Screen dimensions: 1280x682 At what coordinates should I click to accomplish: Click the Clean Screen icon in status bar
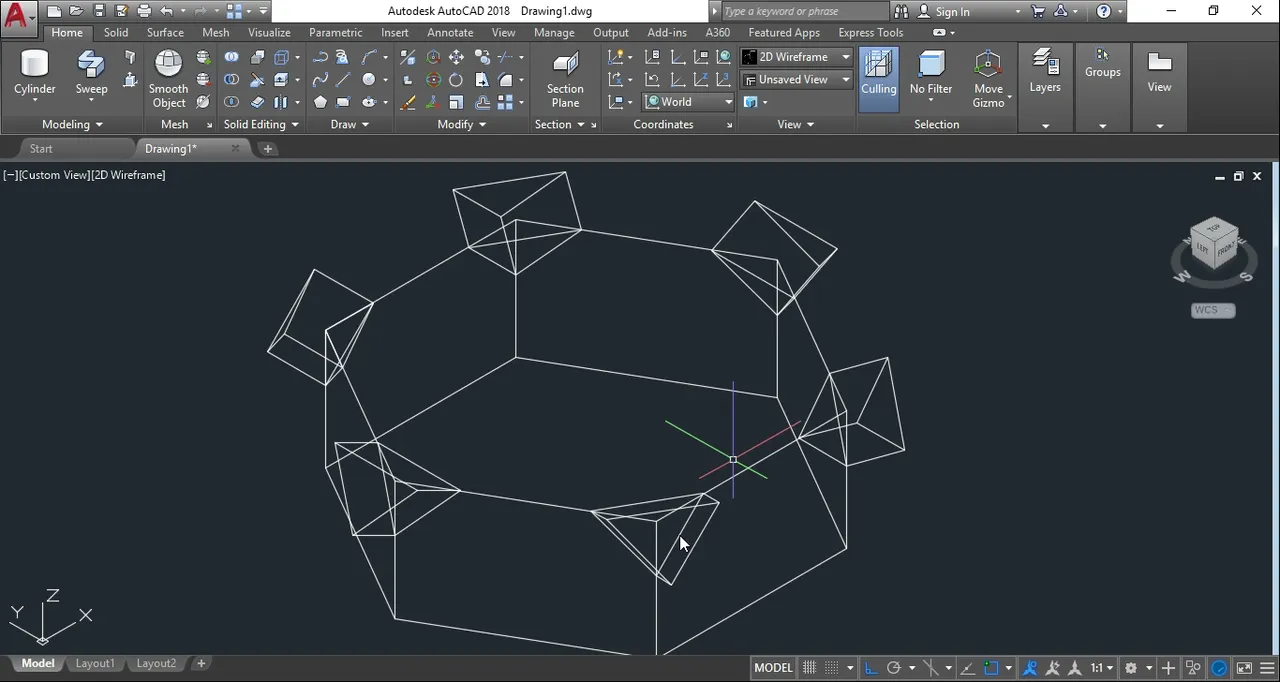point(1244,668)
